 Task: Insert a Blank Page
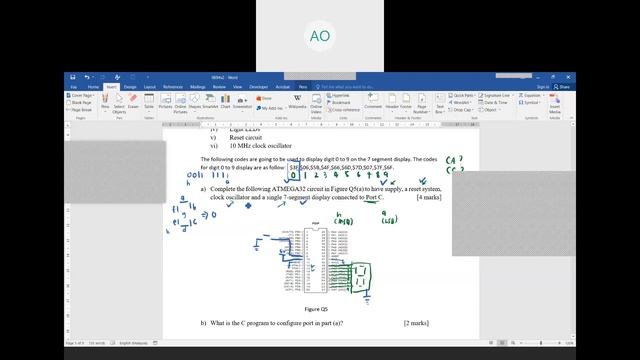[x=79, y=102]
